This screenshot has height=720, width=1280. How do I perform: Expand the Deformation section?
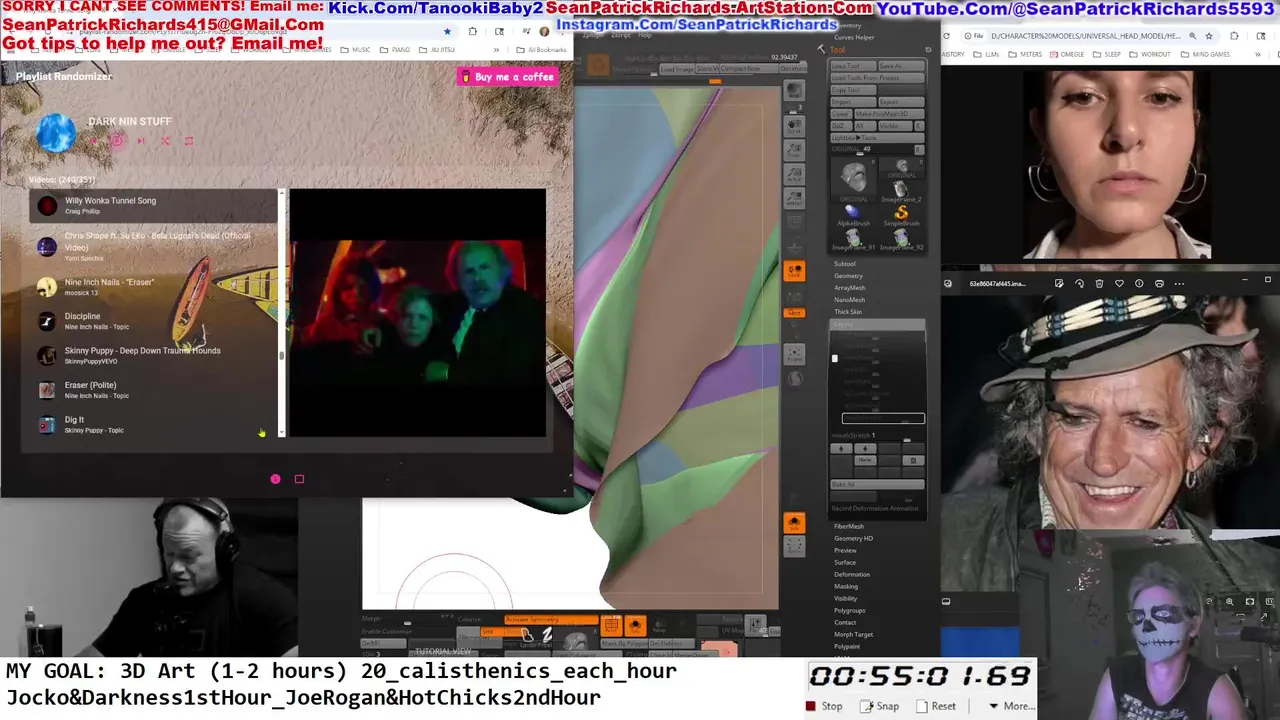[852, 574]
